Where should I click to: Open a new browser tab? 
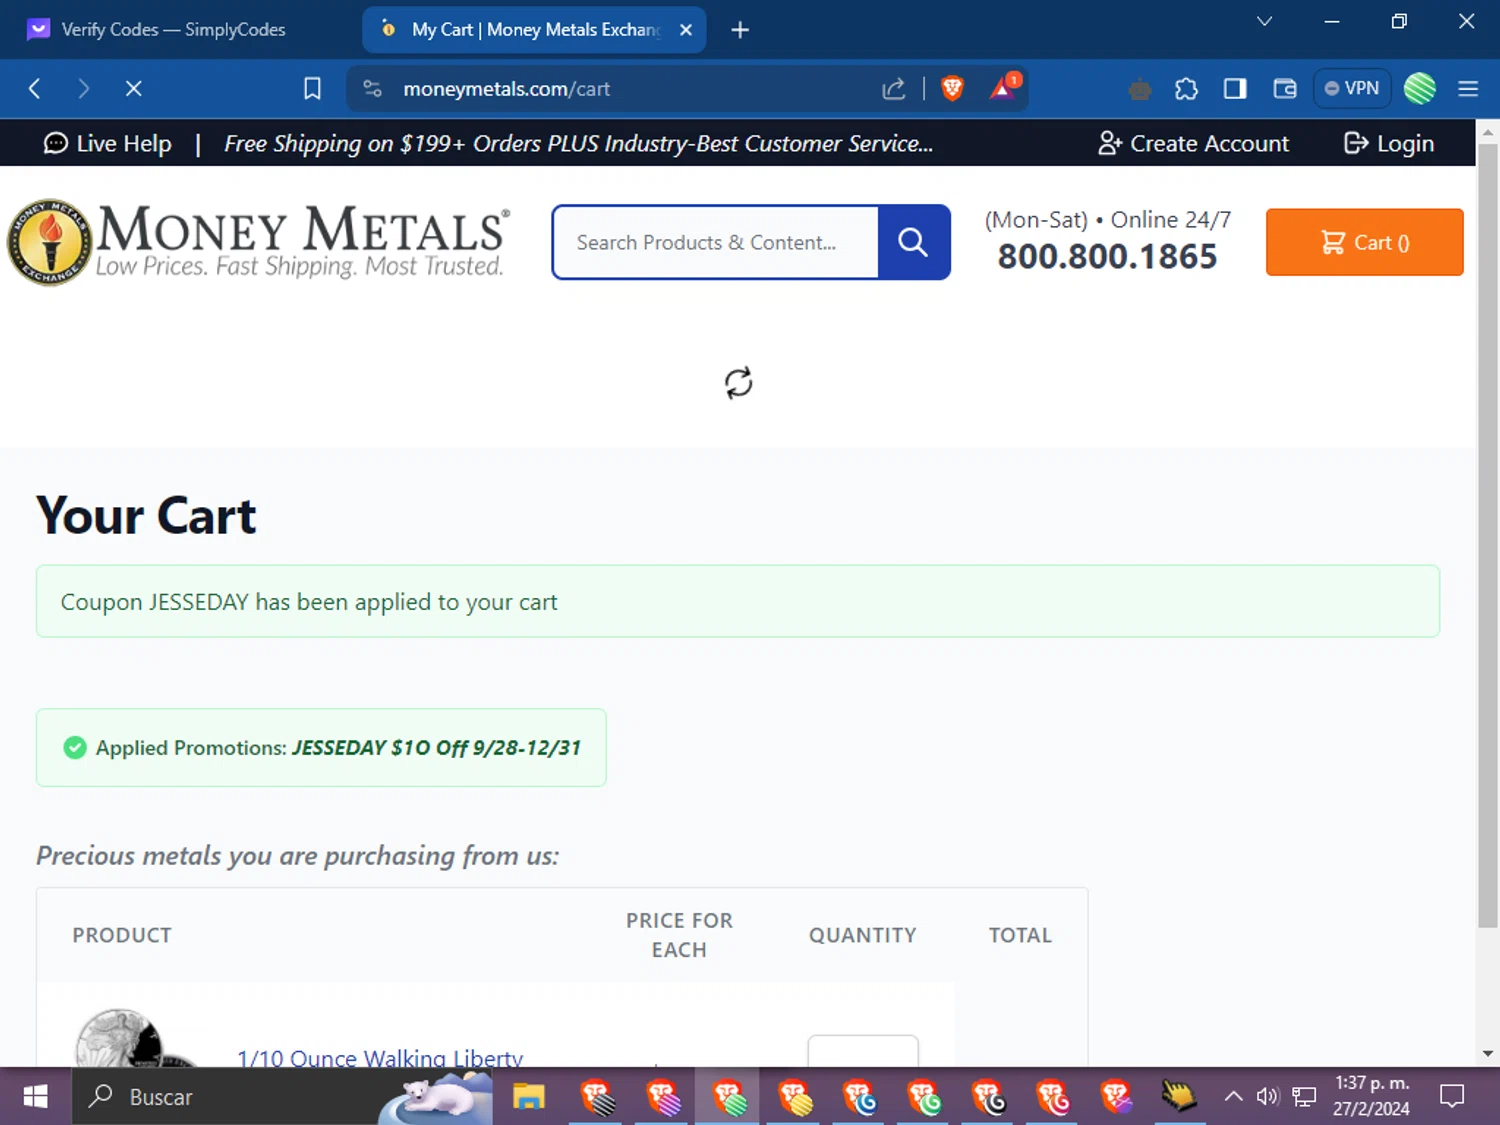(x=740, y=30)
